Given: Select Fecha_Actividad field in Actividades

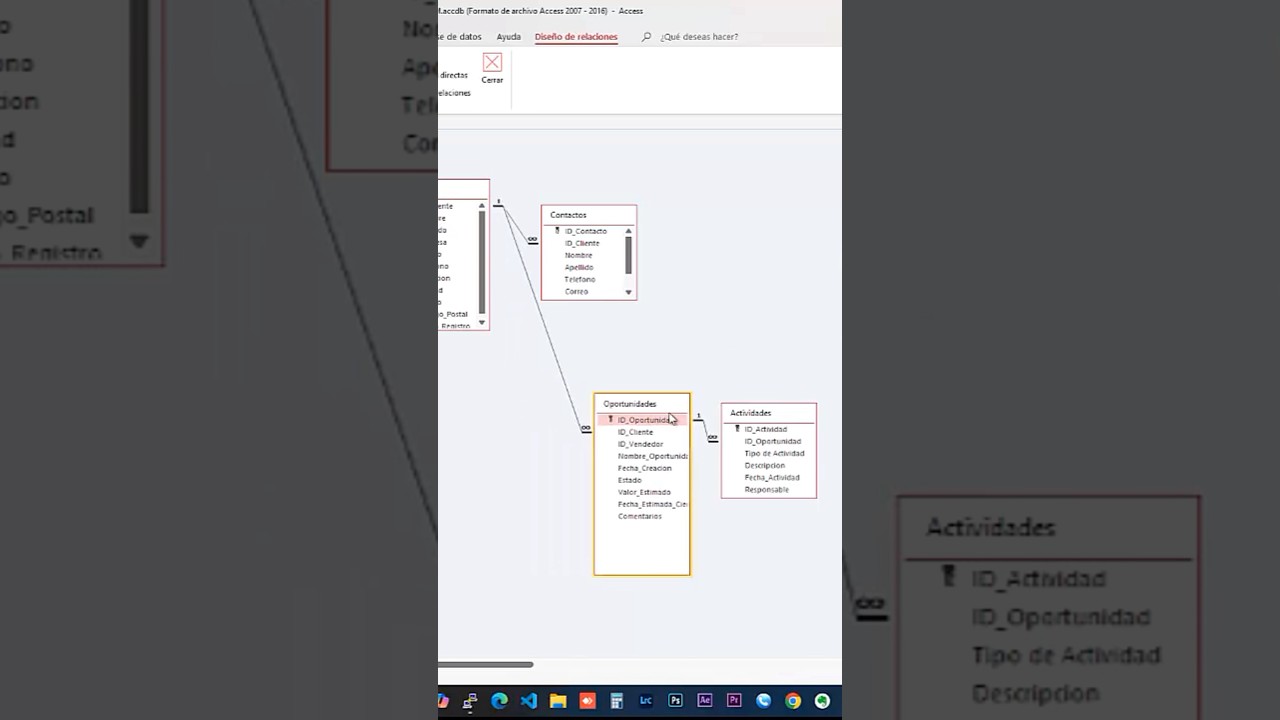Looking at the screenshot, I should coord(772,477).
